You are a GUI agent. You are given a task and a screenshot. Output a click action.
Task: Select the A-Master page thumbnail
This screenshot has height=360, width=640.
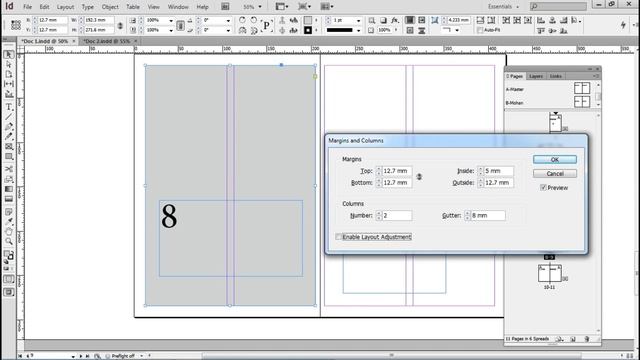pyautogui.click(x=582, y=88)
